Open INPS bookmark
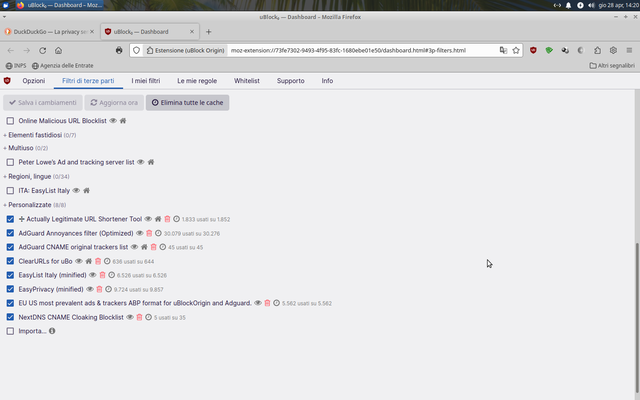 pyautogui.click(x=16, y=66)
